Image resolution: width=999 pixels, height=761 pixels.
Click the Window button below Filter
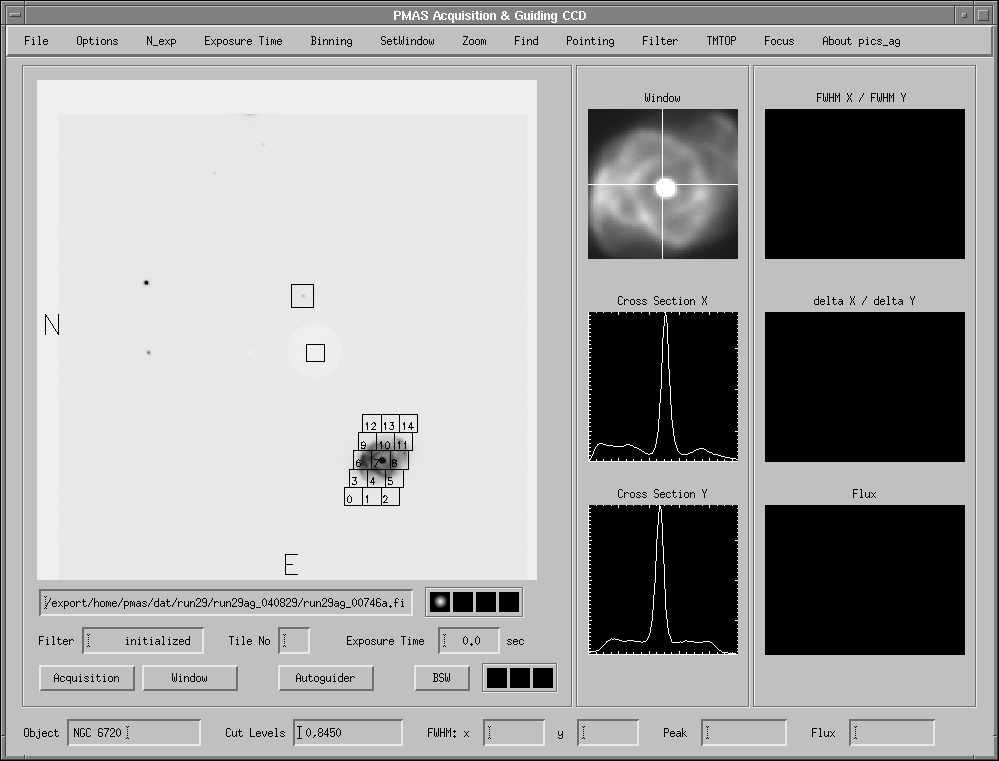coord(189,678)
